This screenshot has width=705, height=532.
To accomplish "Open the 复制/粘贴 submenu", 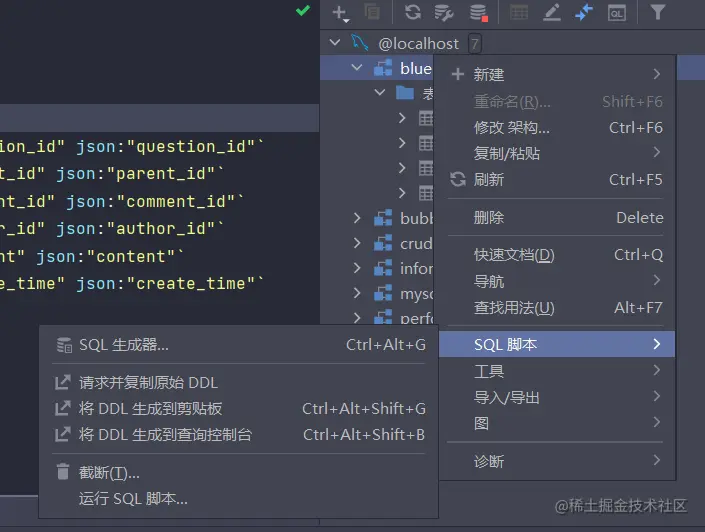I will pos(557,153).
